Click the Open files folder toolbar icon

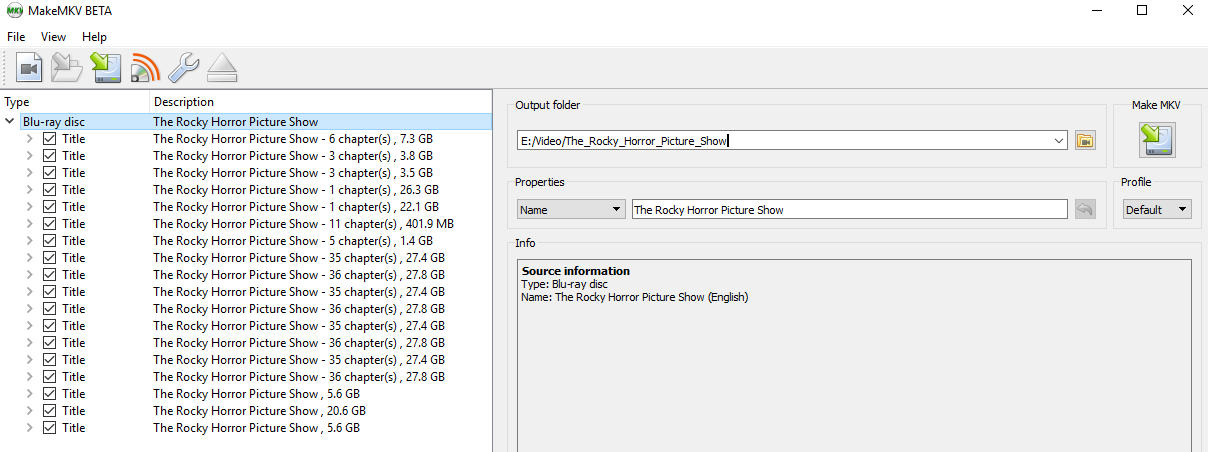coord(67,67)
